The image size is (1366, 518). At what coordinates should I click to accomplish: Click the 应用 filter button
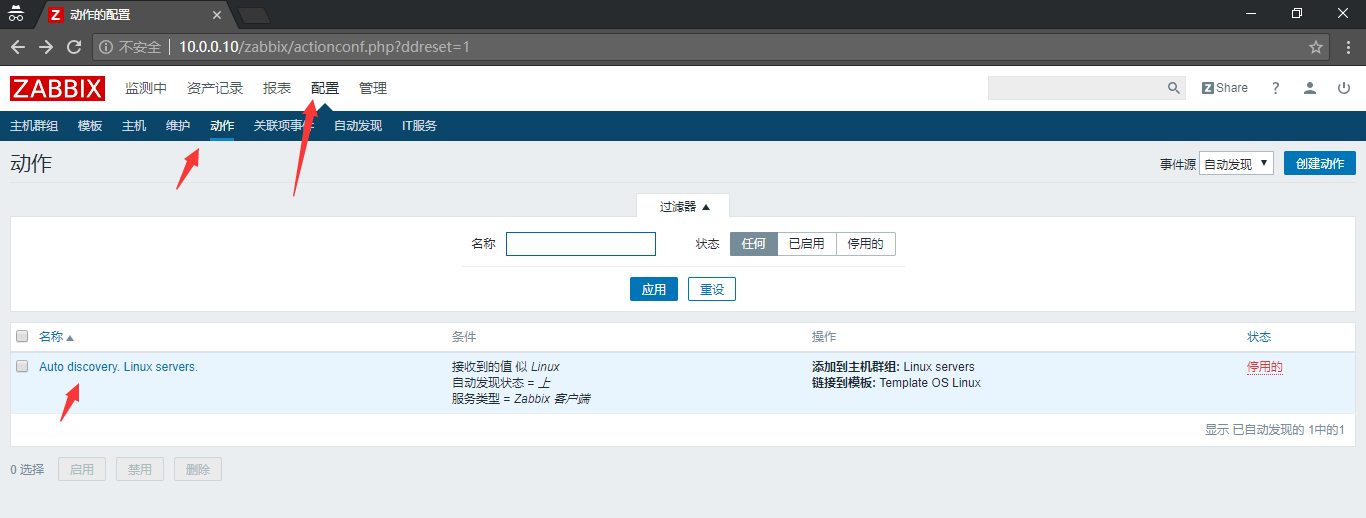654,289
